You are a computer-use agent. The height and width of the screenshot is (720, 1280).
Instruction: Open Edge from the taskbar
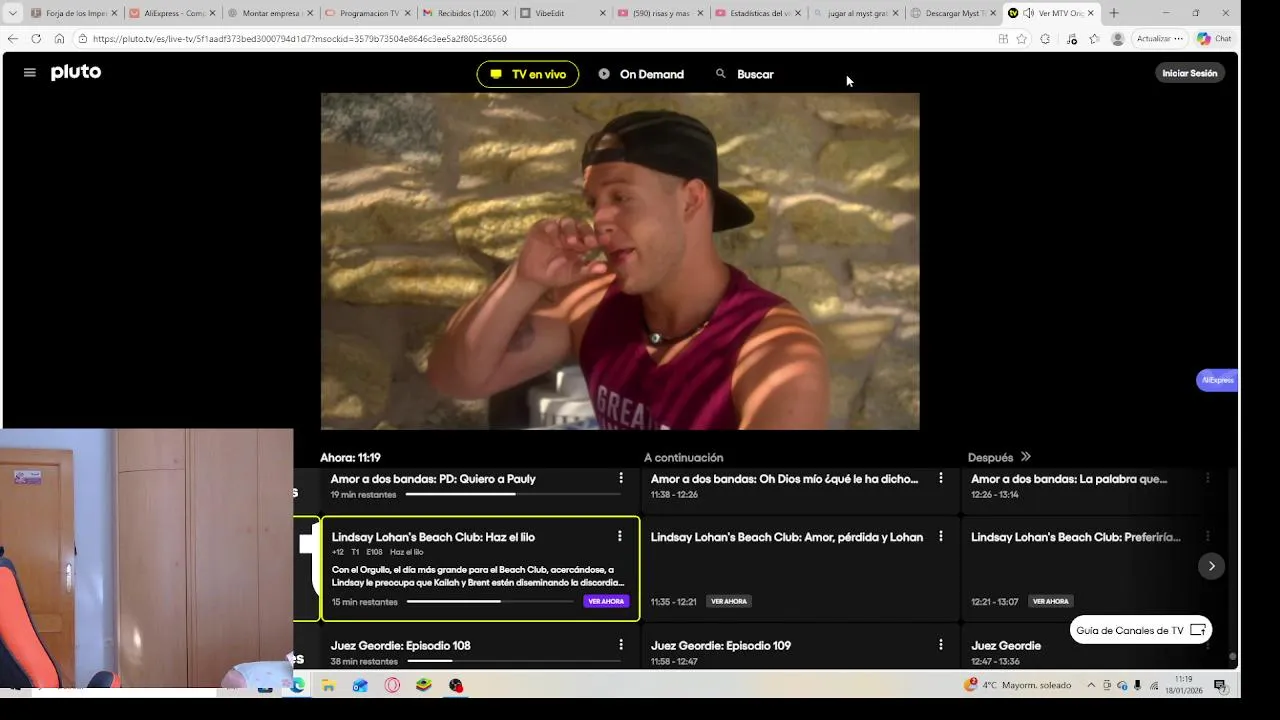[x=297, y=685]
